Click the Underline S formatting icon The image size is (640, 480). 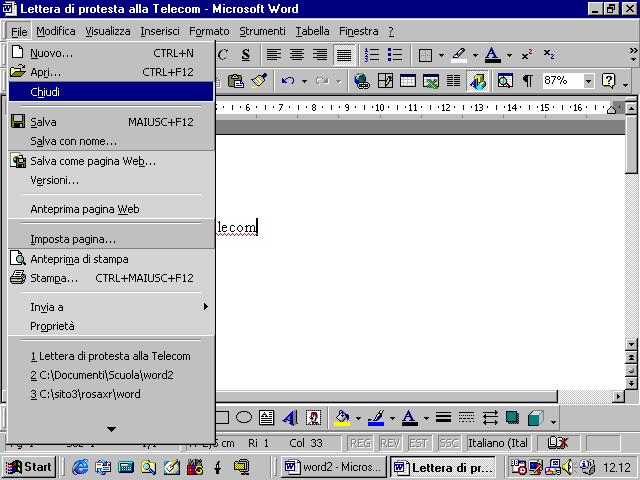point(245,55)
